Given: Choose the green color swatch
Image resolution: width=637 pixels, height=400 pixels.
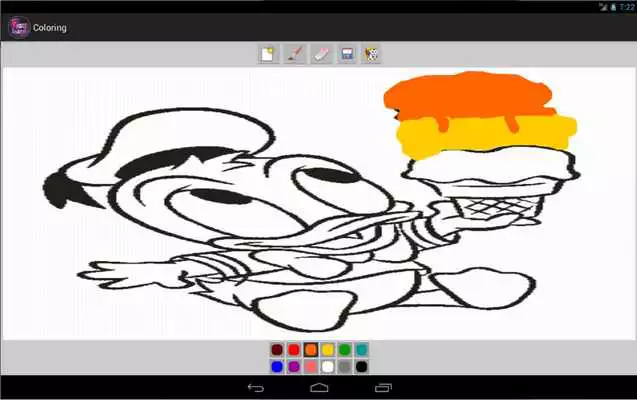Looking at the screenshot, I should [x=344, y=350].
